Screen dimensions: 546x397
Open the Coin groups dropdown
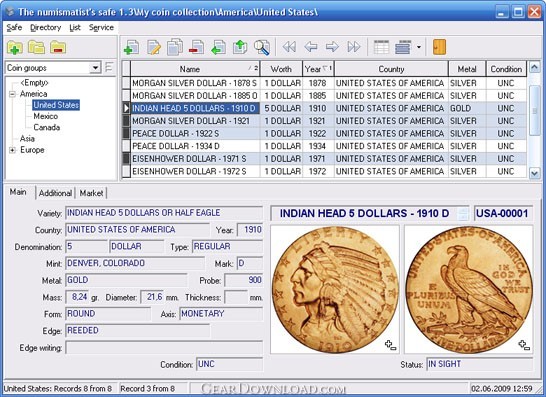(95, 68)
